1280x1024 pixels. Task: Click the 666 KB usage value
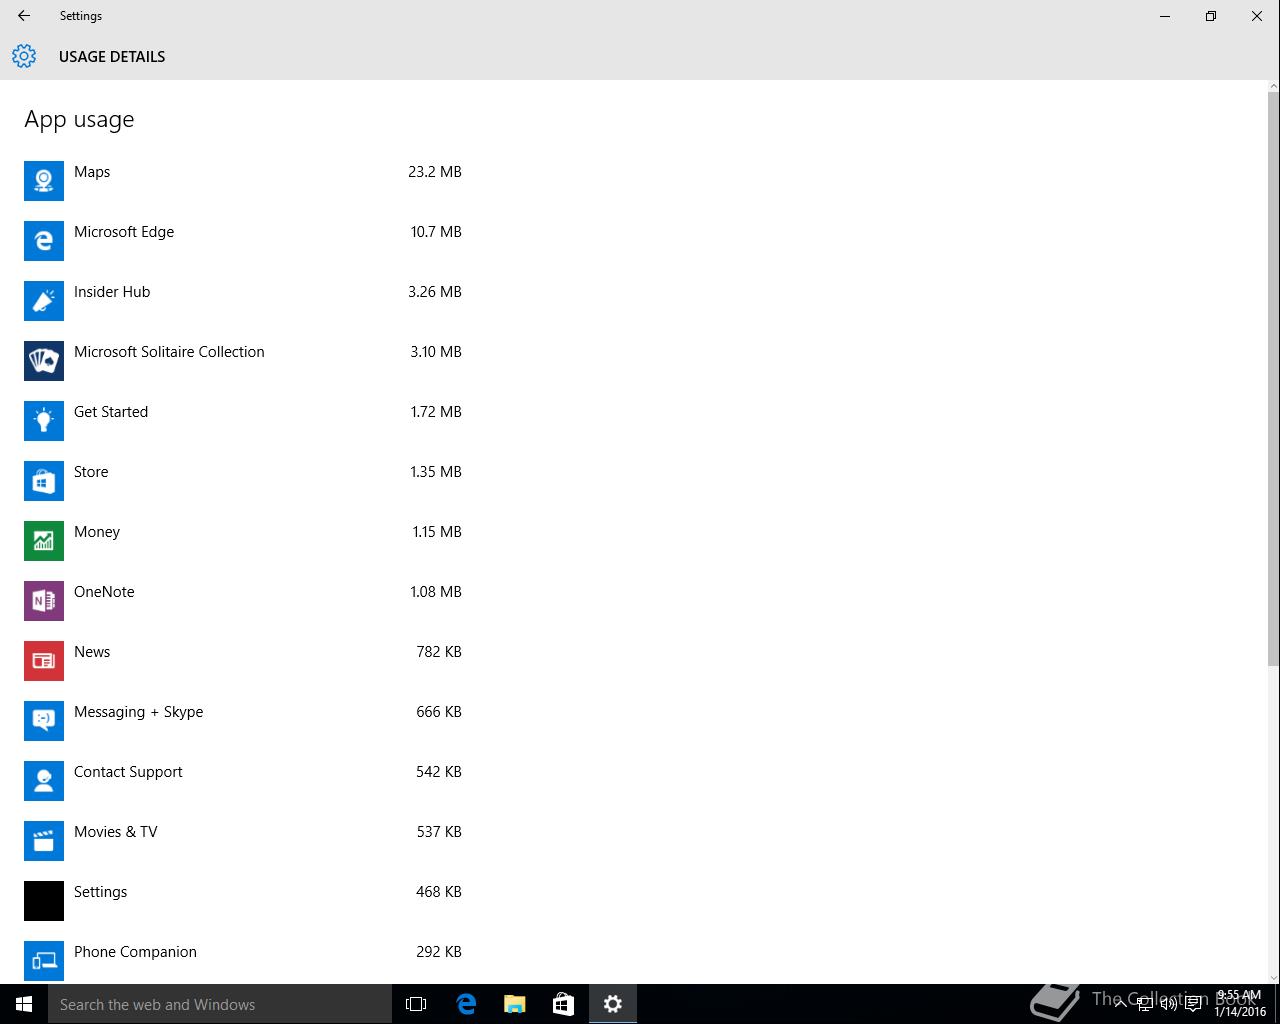pyautogui.click(x=439, y=712)
